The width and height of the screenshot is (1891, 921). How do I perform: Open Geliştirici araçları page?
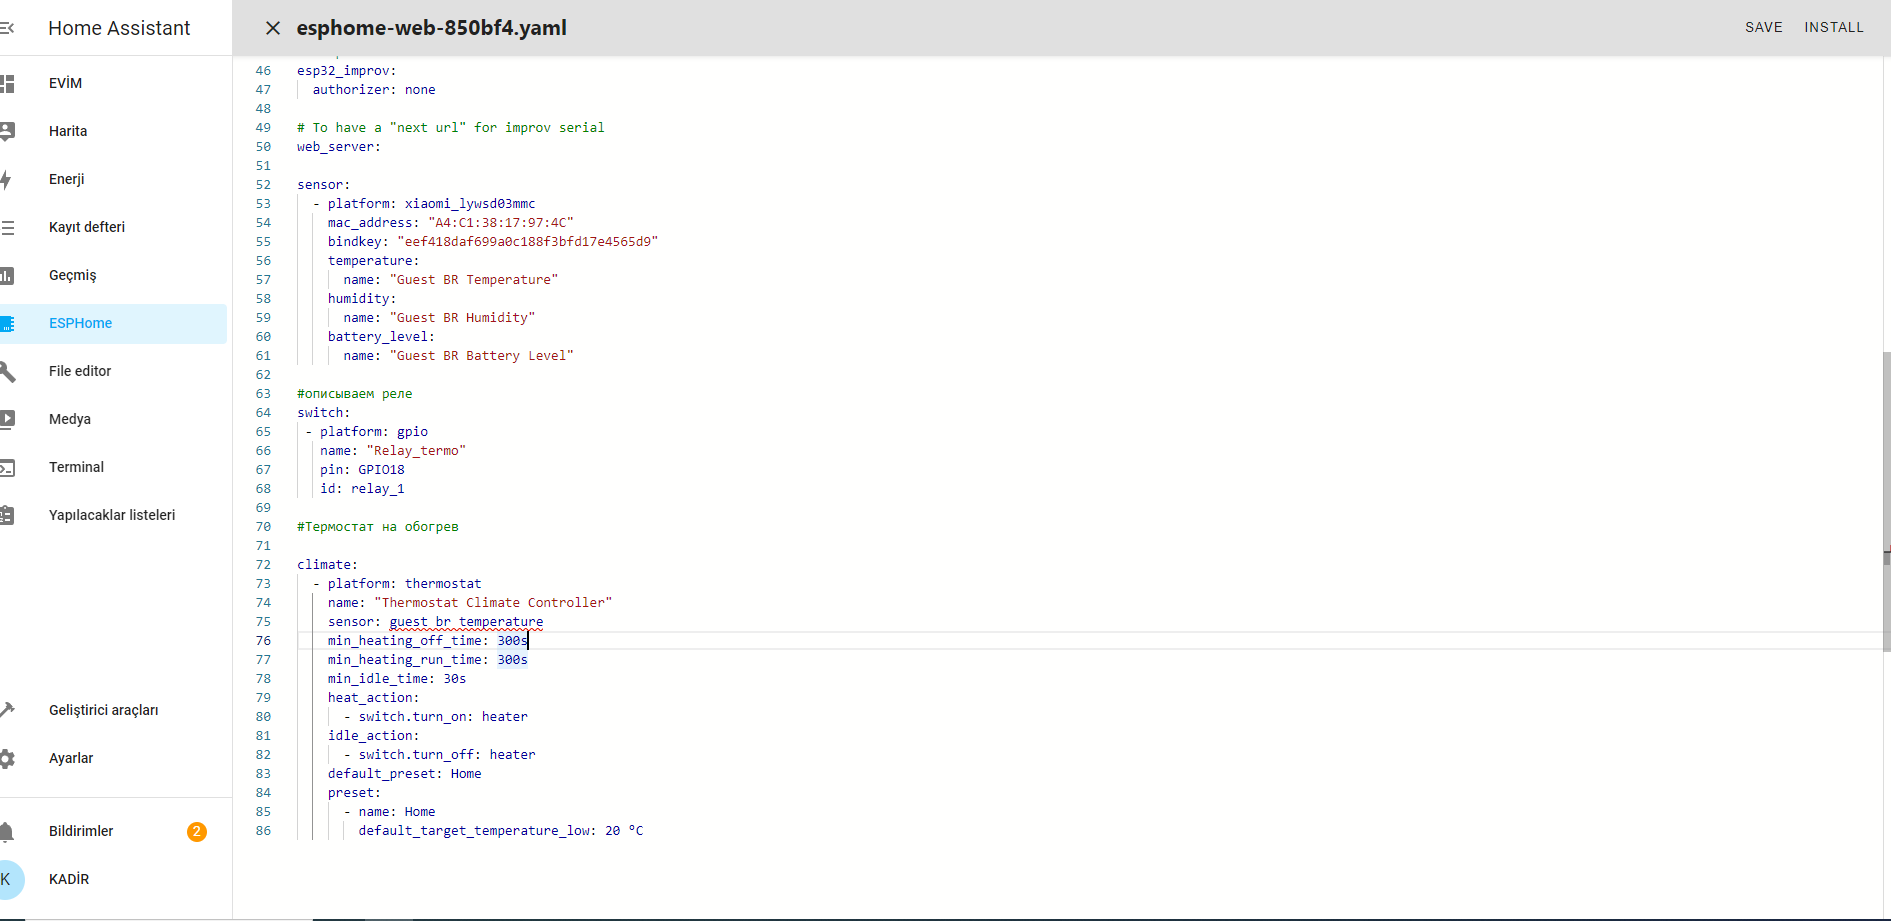click(103, 711)
